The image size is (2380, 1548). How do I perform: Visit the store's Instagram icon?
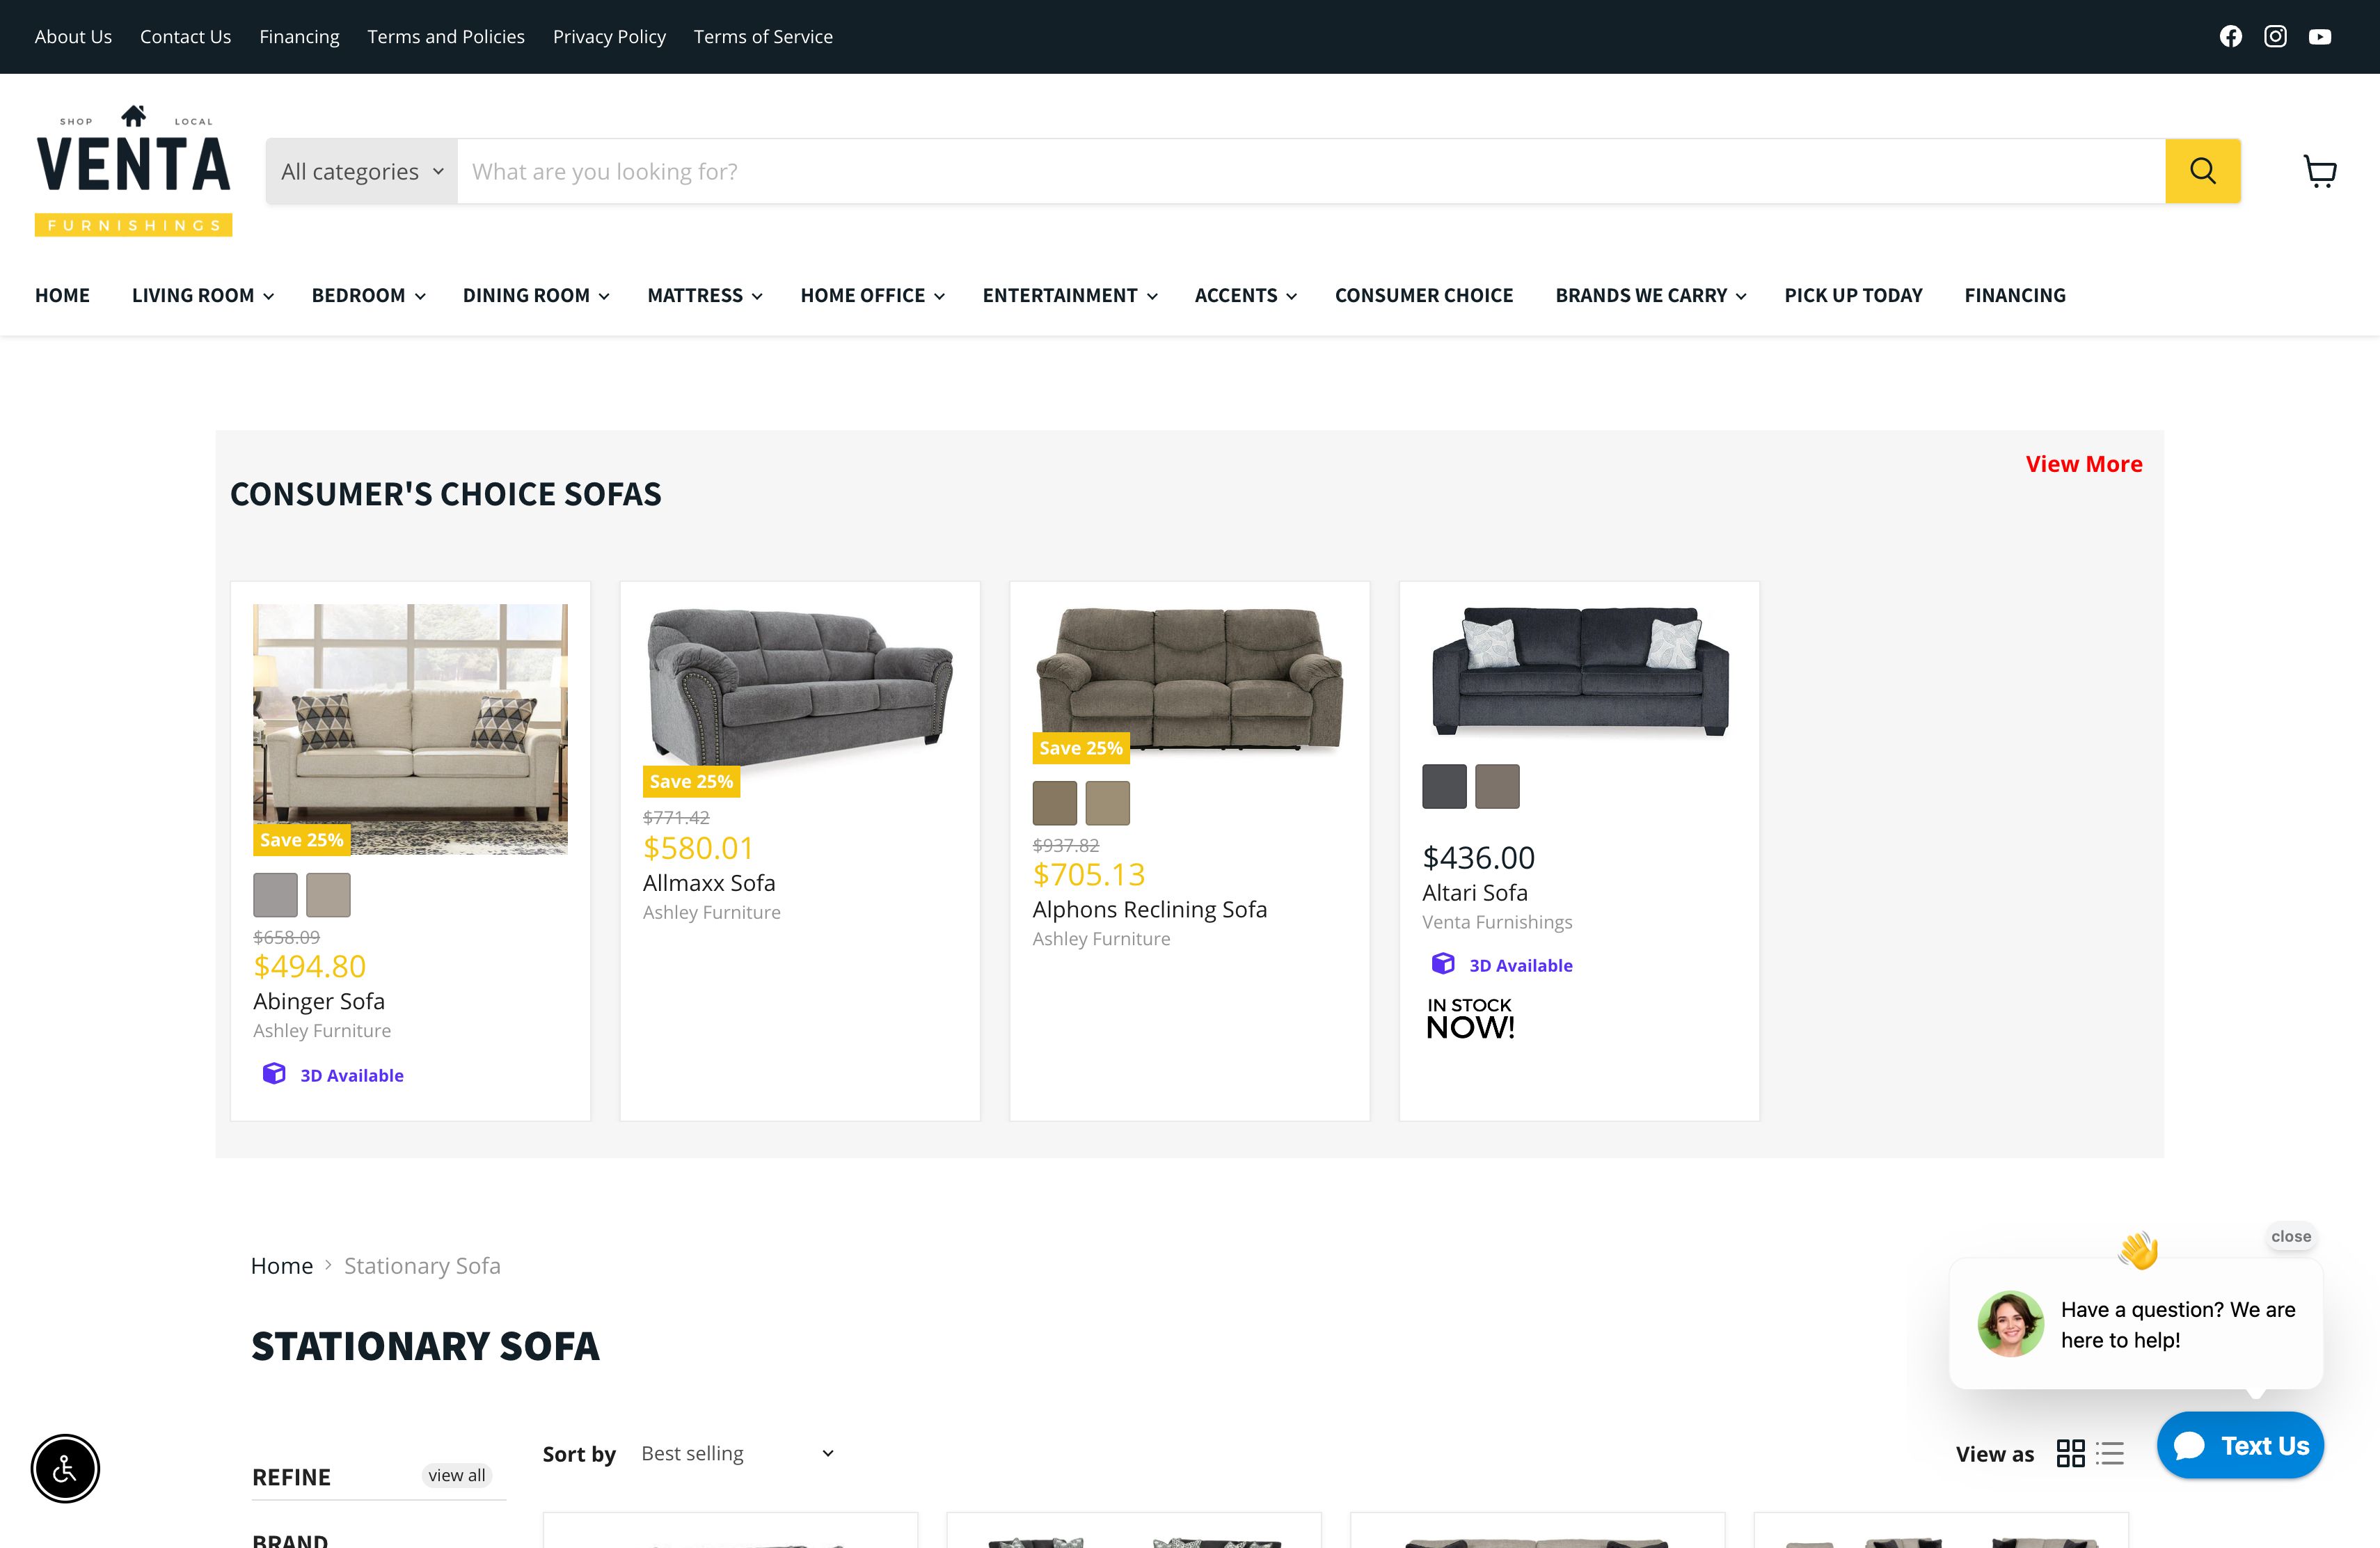[2275, 36]
